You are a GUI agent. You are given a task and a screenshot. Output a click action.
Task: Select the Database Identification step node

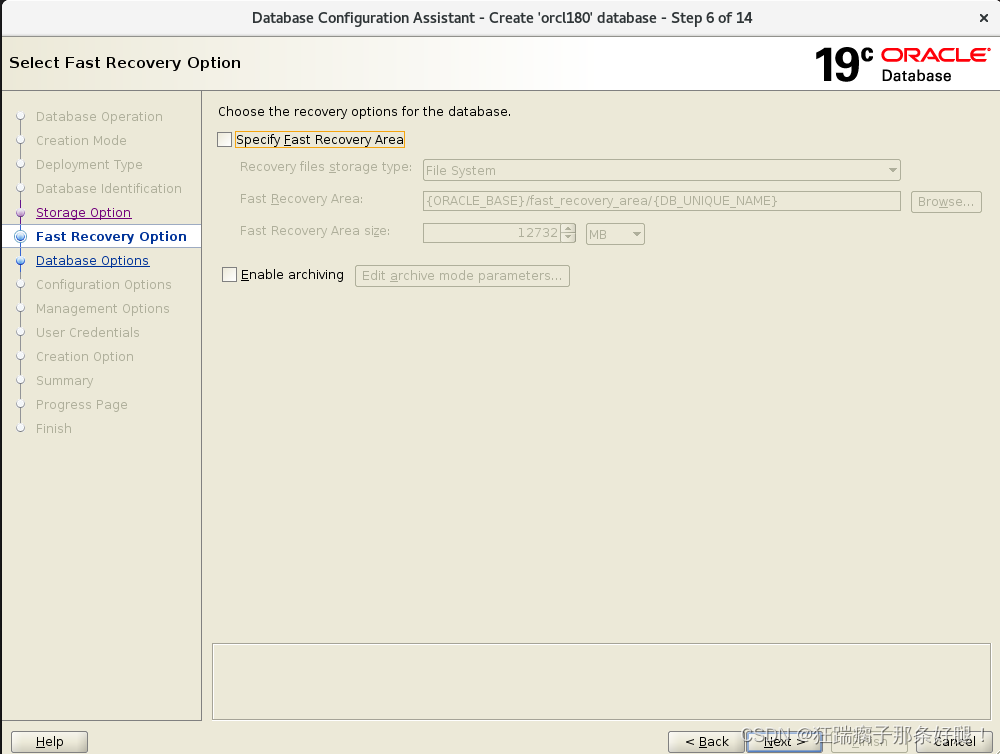pos(109,188)
